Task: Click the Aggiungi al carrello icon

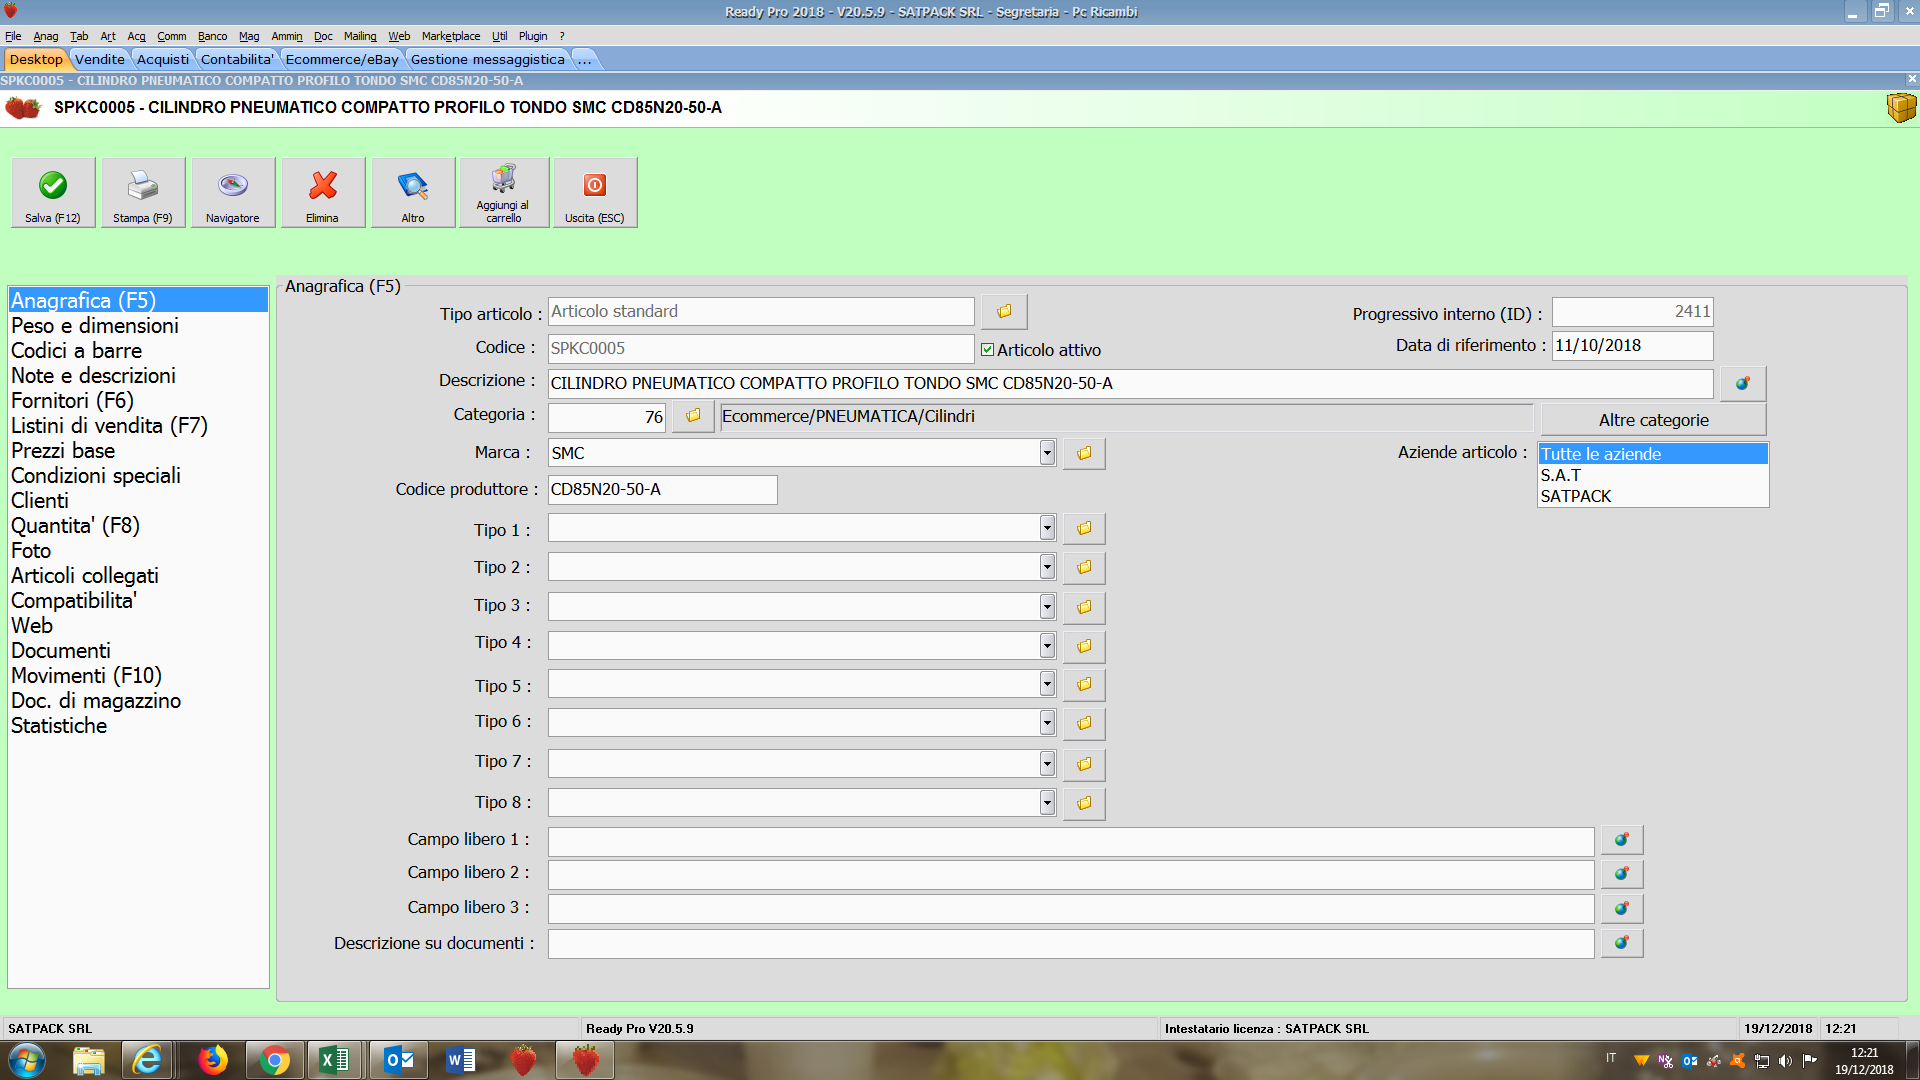Action: (x=503, y=180)
